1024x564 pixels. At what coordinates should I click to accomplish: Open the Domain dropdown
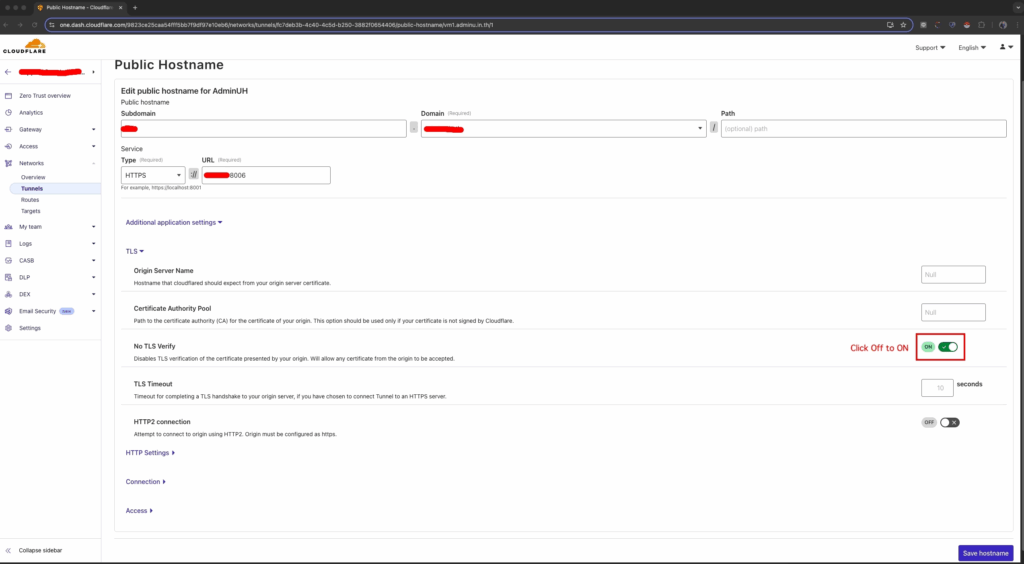pyautogui.click(x=564, y=129)
